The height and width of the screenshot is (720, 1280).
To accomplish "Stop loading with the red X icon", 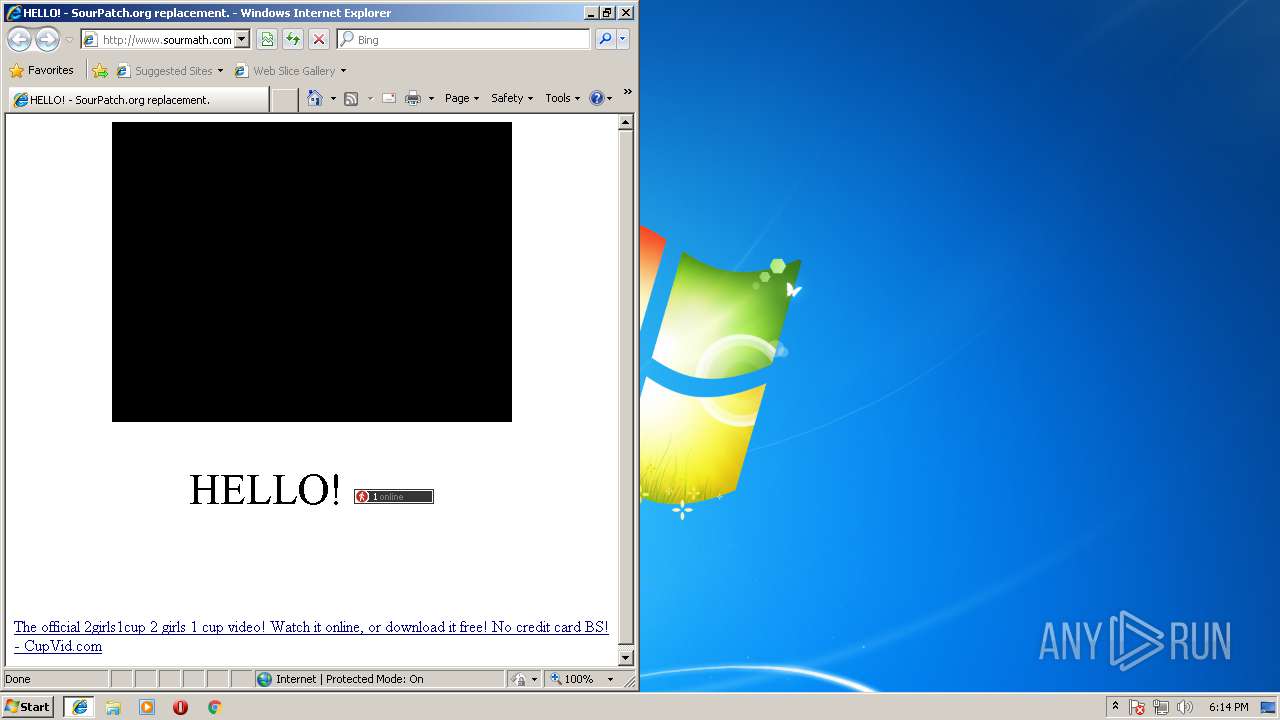I will [319, 40].
